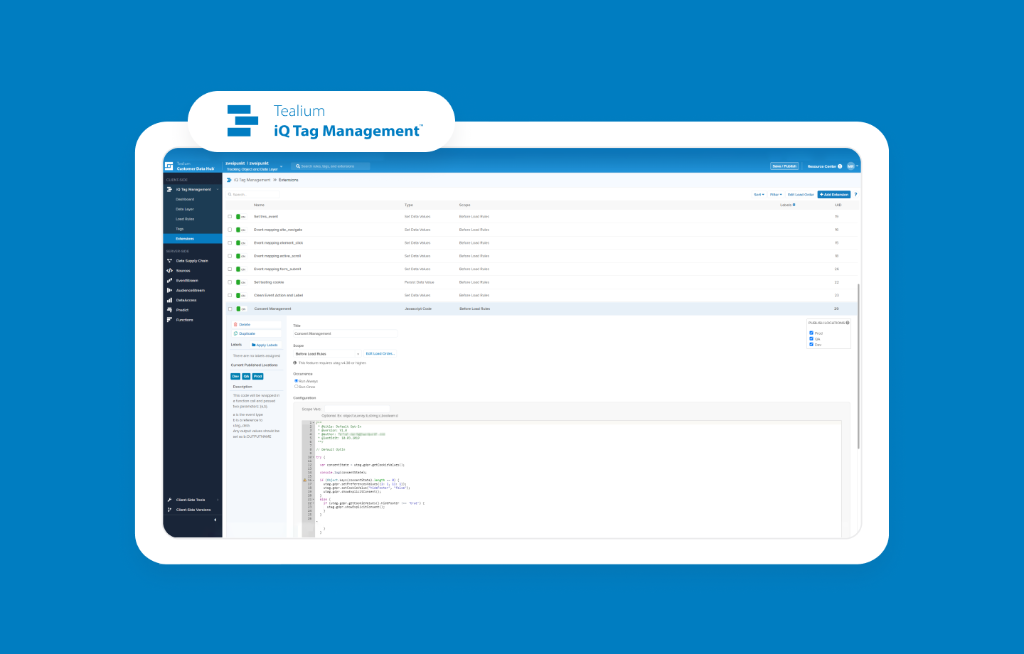Click the warning icon in the code editor gutter

click(304, 480)
